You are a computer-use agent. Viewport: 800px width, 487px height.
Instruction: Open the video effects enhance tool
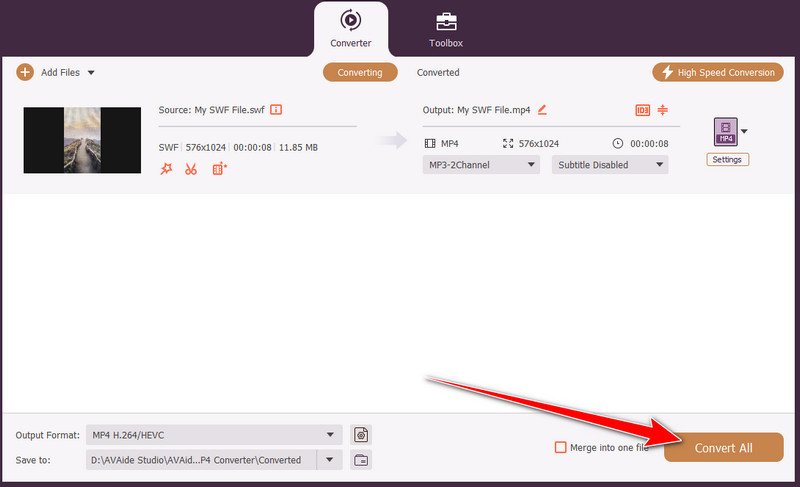(x=166, y=169)
